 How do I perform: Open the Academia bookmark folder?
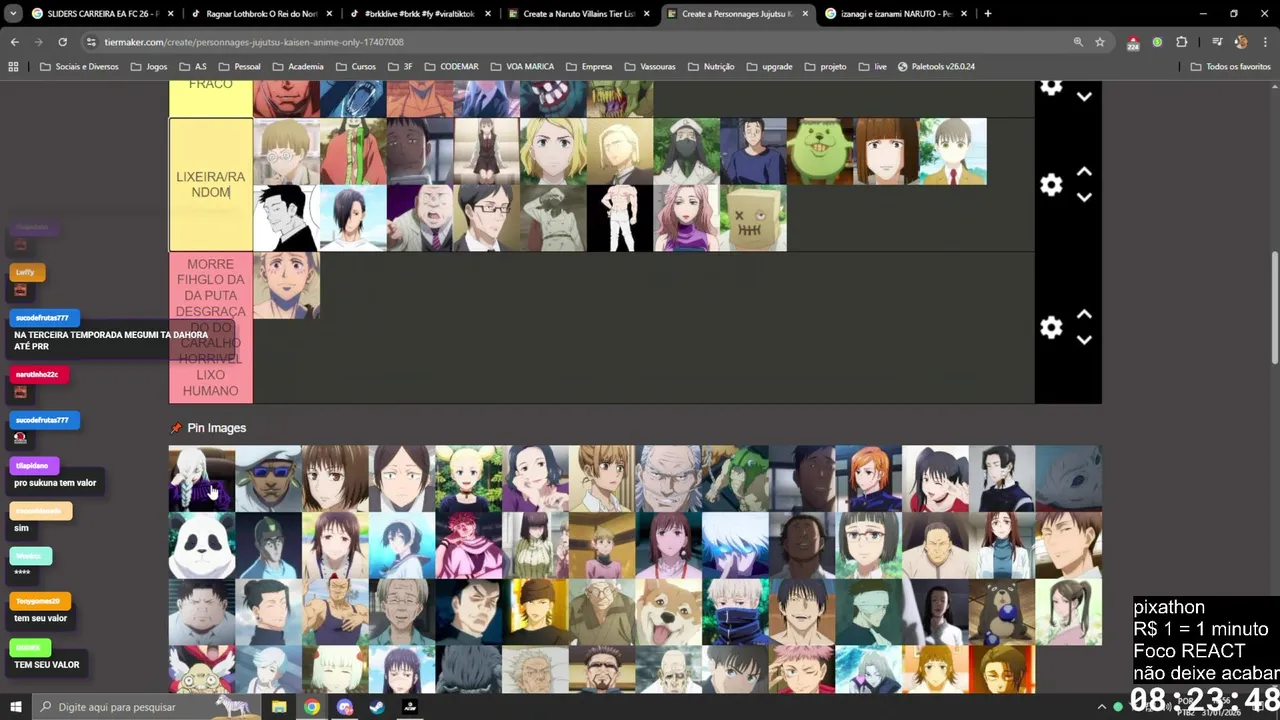coord(297,66)
